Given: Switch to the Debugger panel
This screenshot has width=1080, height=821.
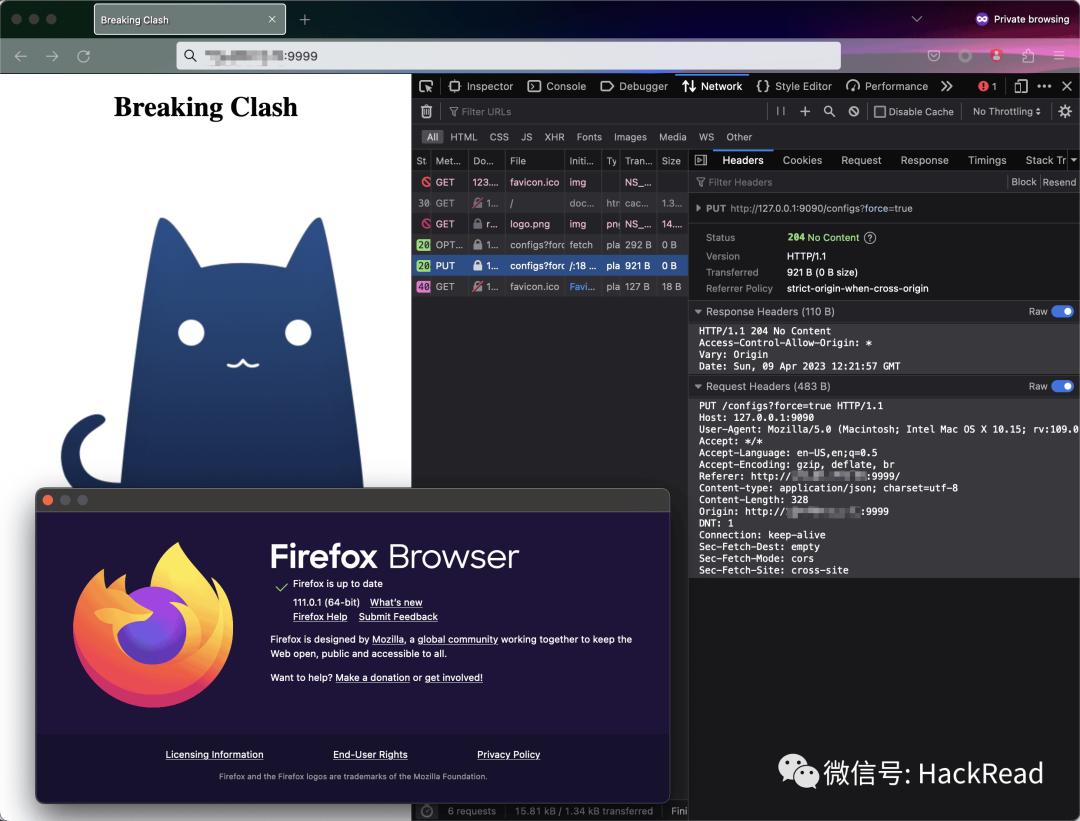Looking at the screenshot, I should [634, 86].
